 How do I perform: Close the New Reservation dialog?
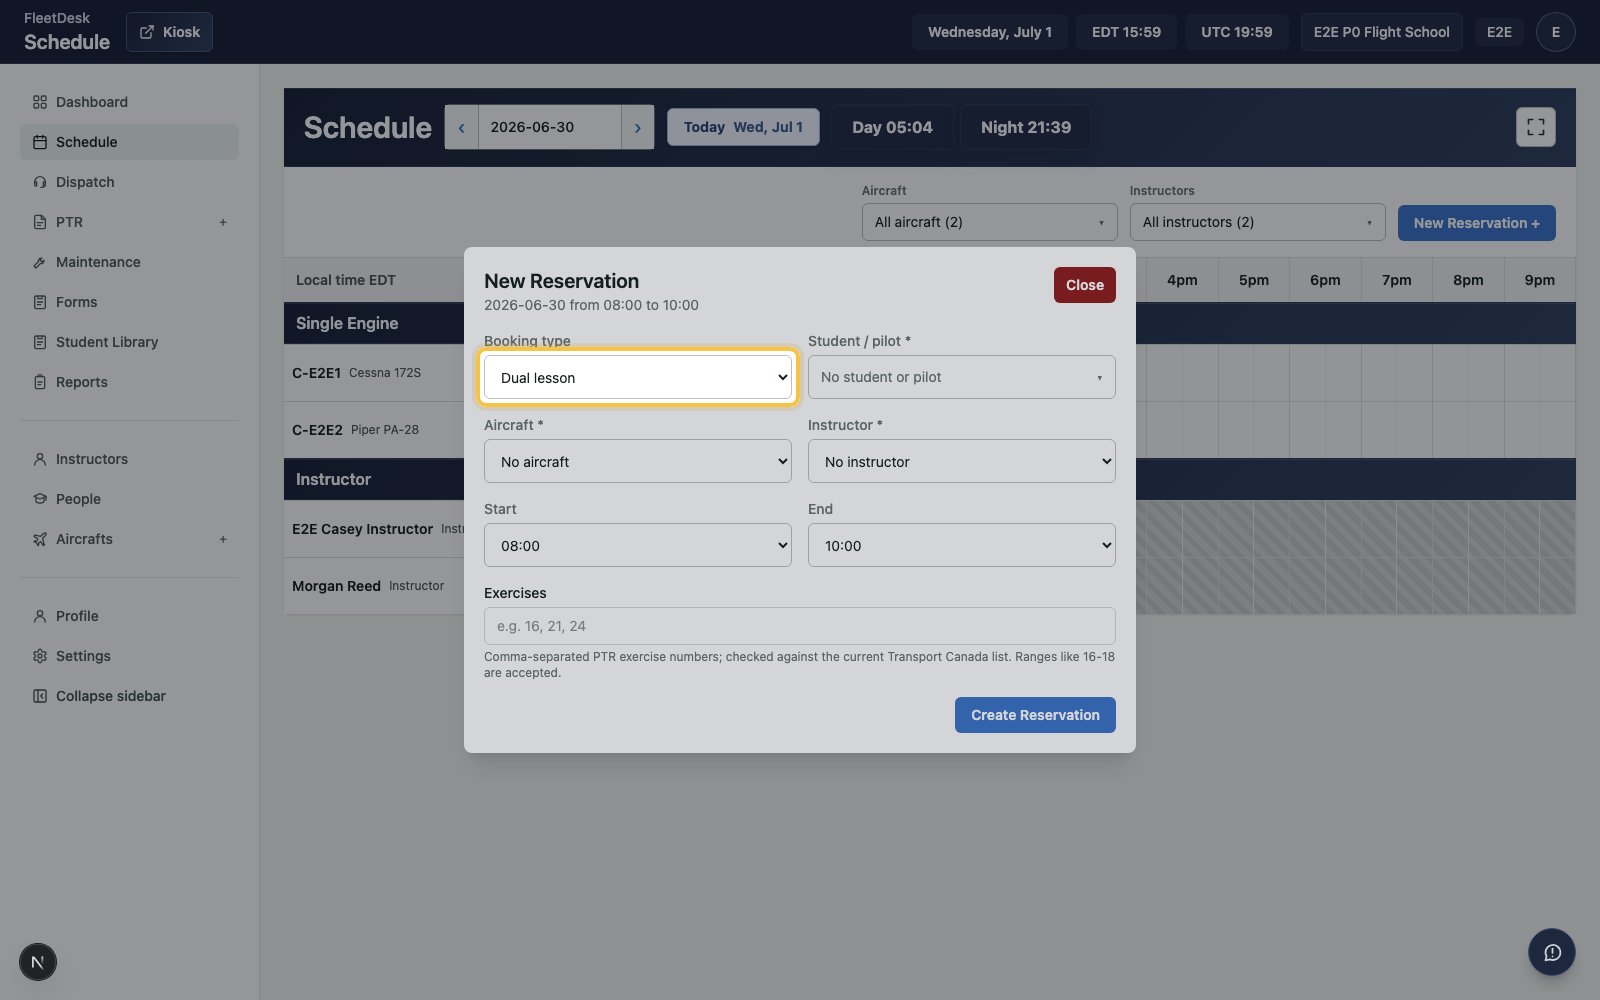point(1085,285)
